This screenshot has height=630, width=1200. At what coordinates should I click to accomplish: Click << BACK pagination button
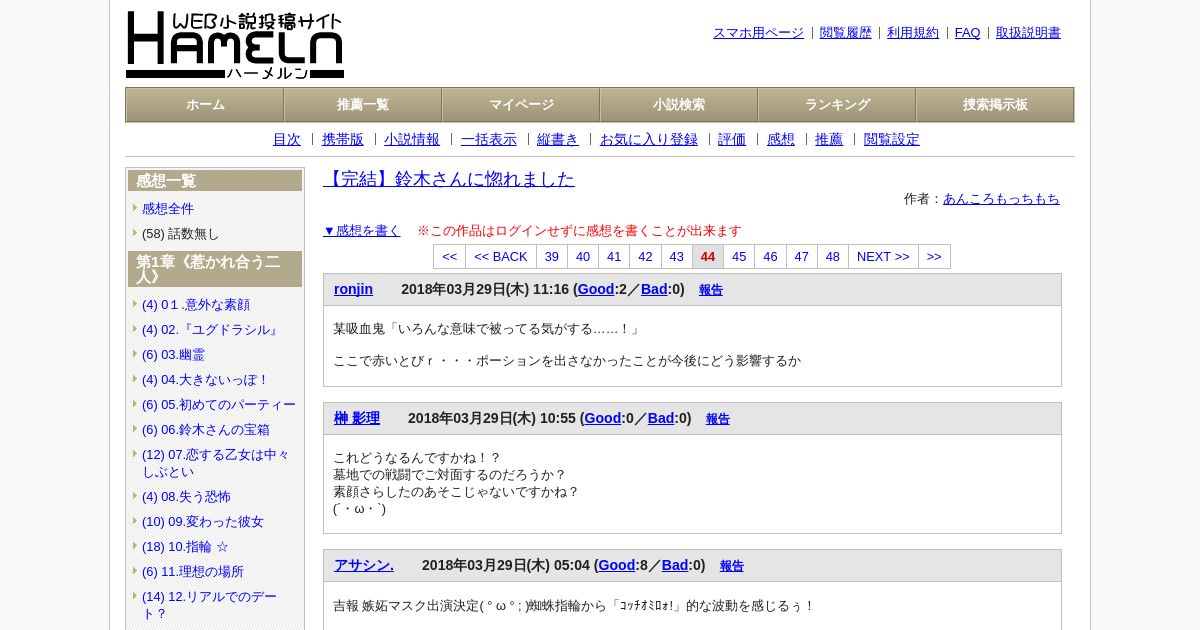[x=501, y=257]
